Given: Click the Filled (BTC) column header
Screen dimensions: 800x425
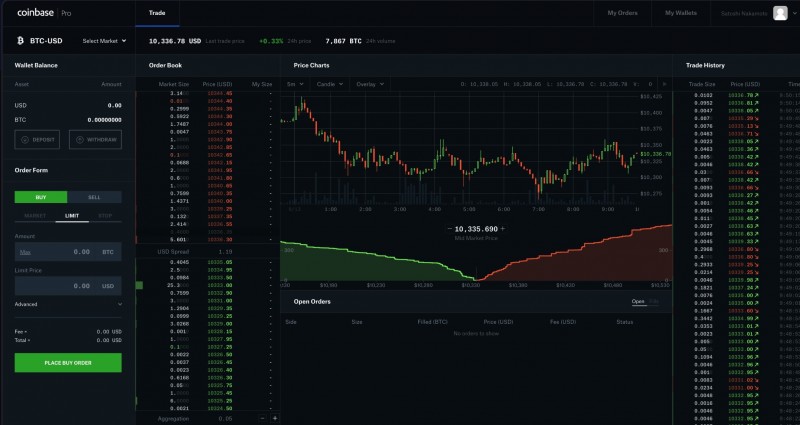Looking at the screenshot, I should pos(432,322).
